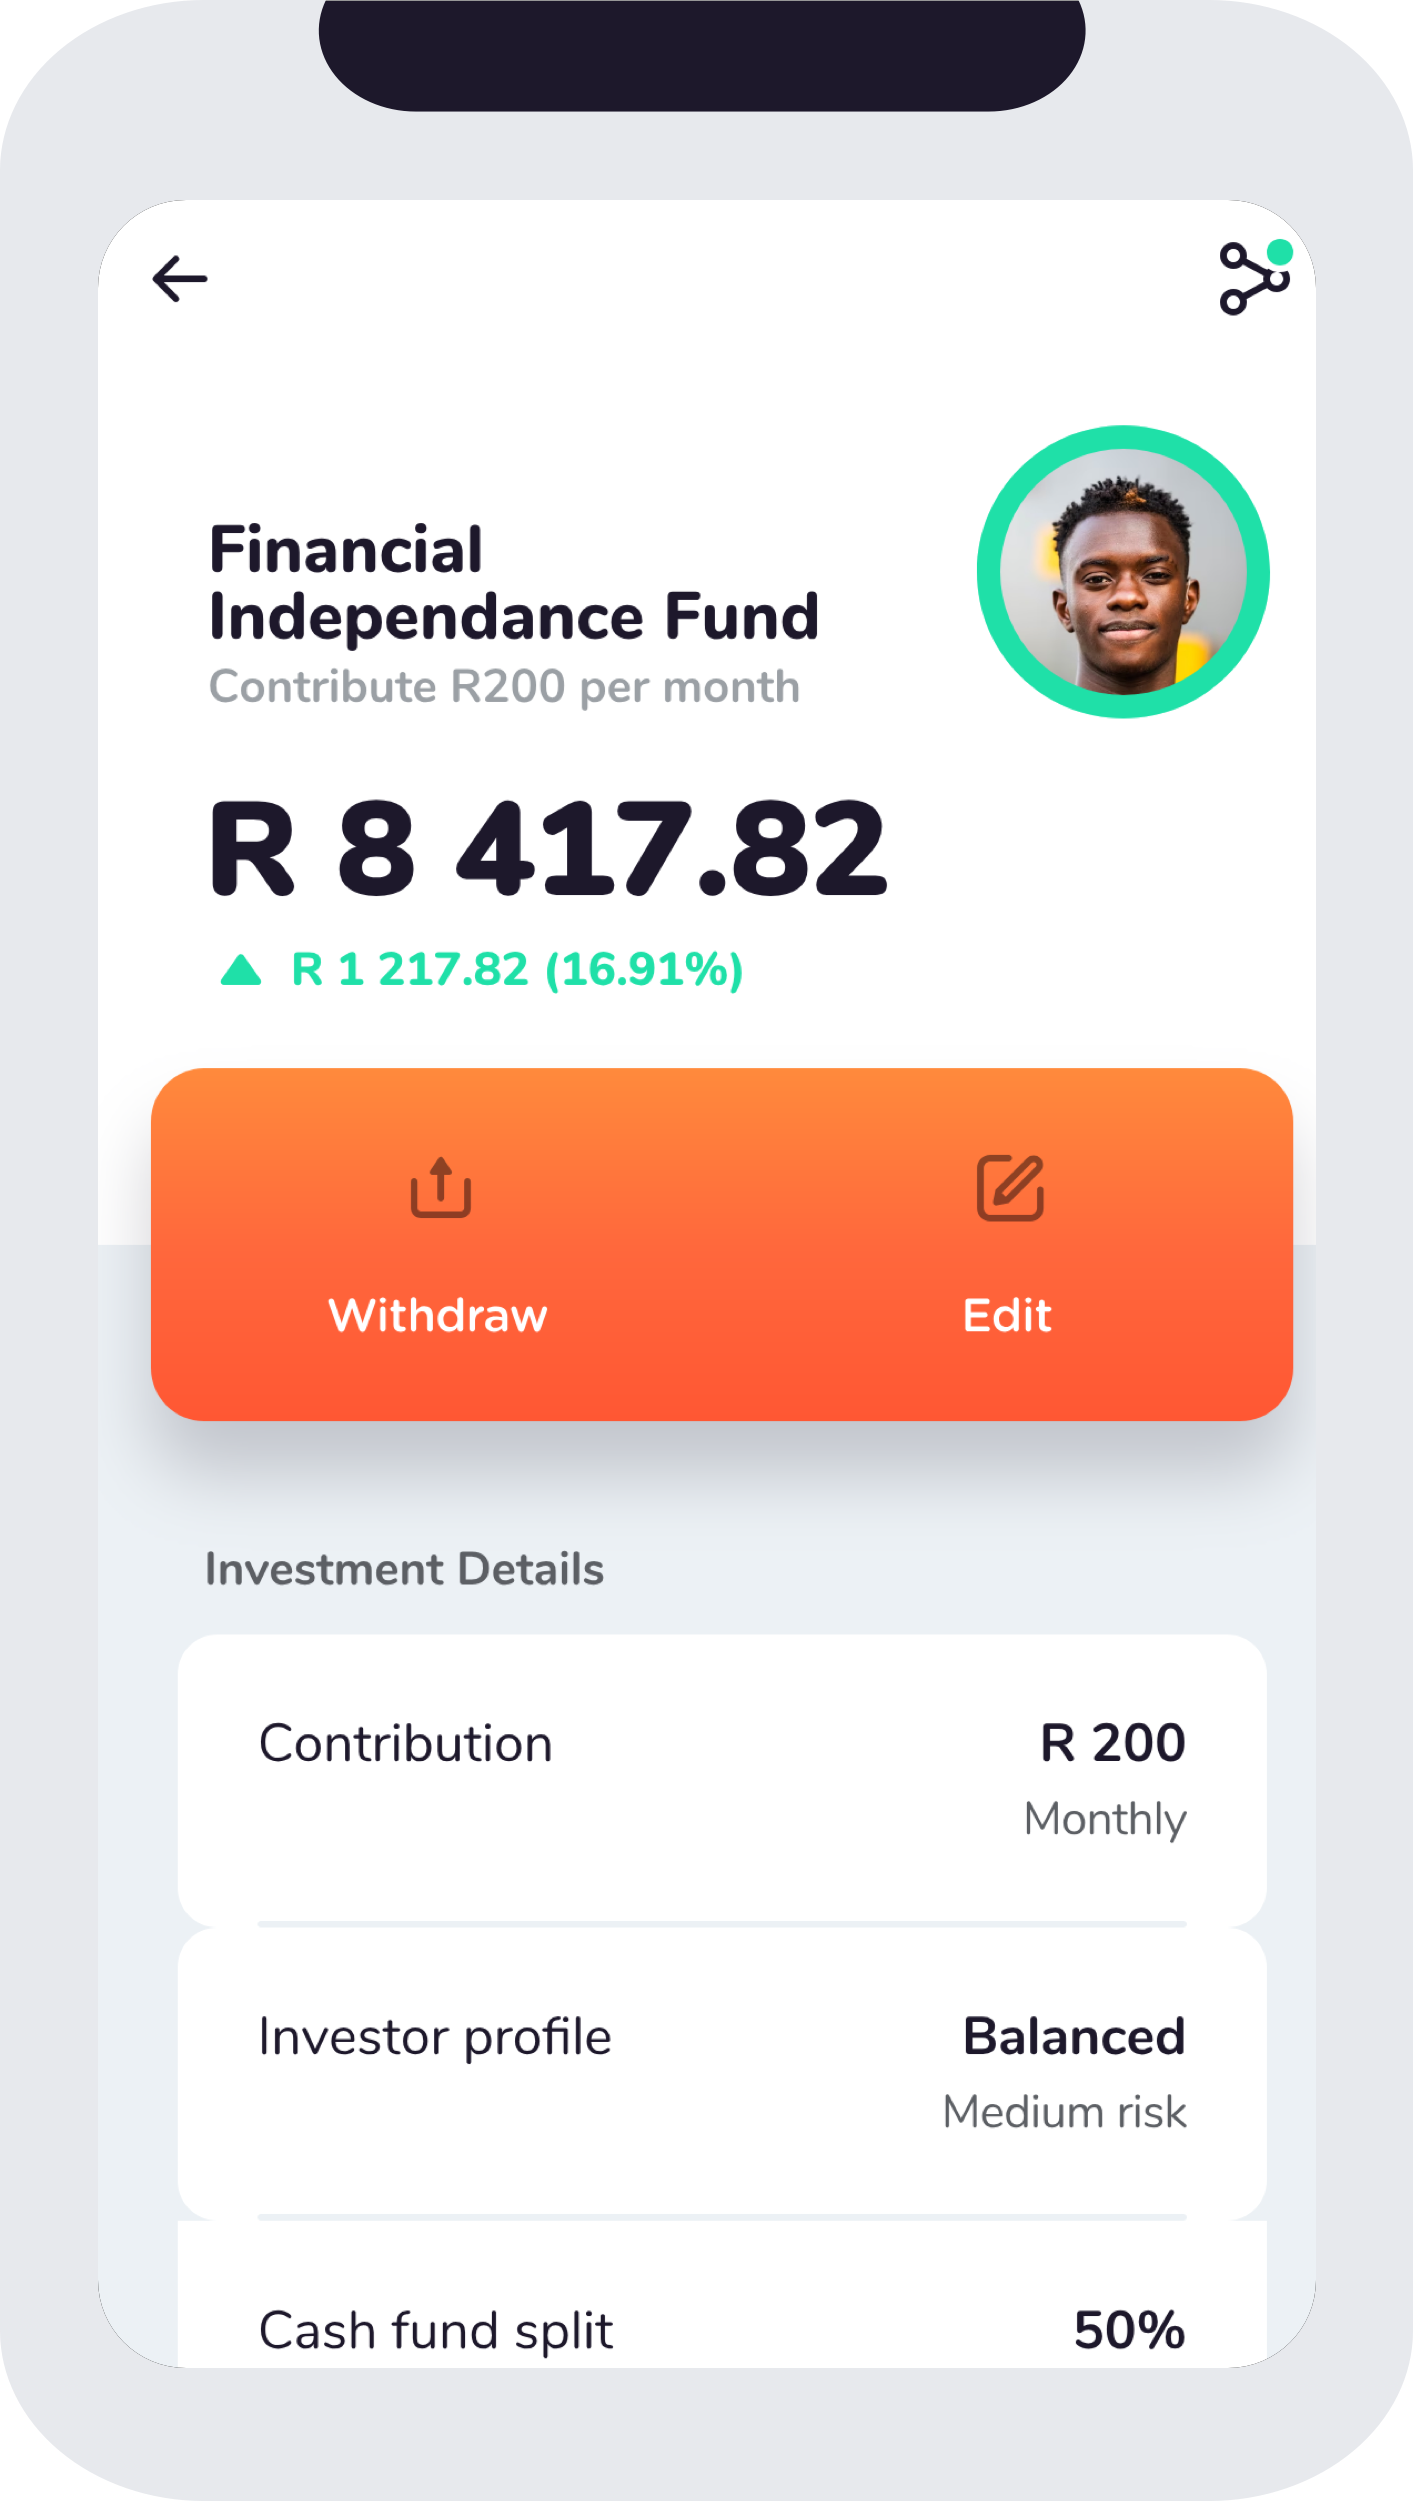The width and height of the screenshot is (1413, 2502).
Task: Tap the R 1 217.82 gain percentage text
Action: pyautogui.click(x=517, y=970)
